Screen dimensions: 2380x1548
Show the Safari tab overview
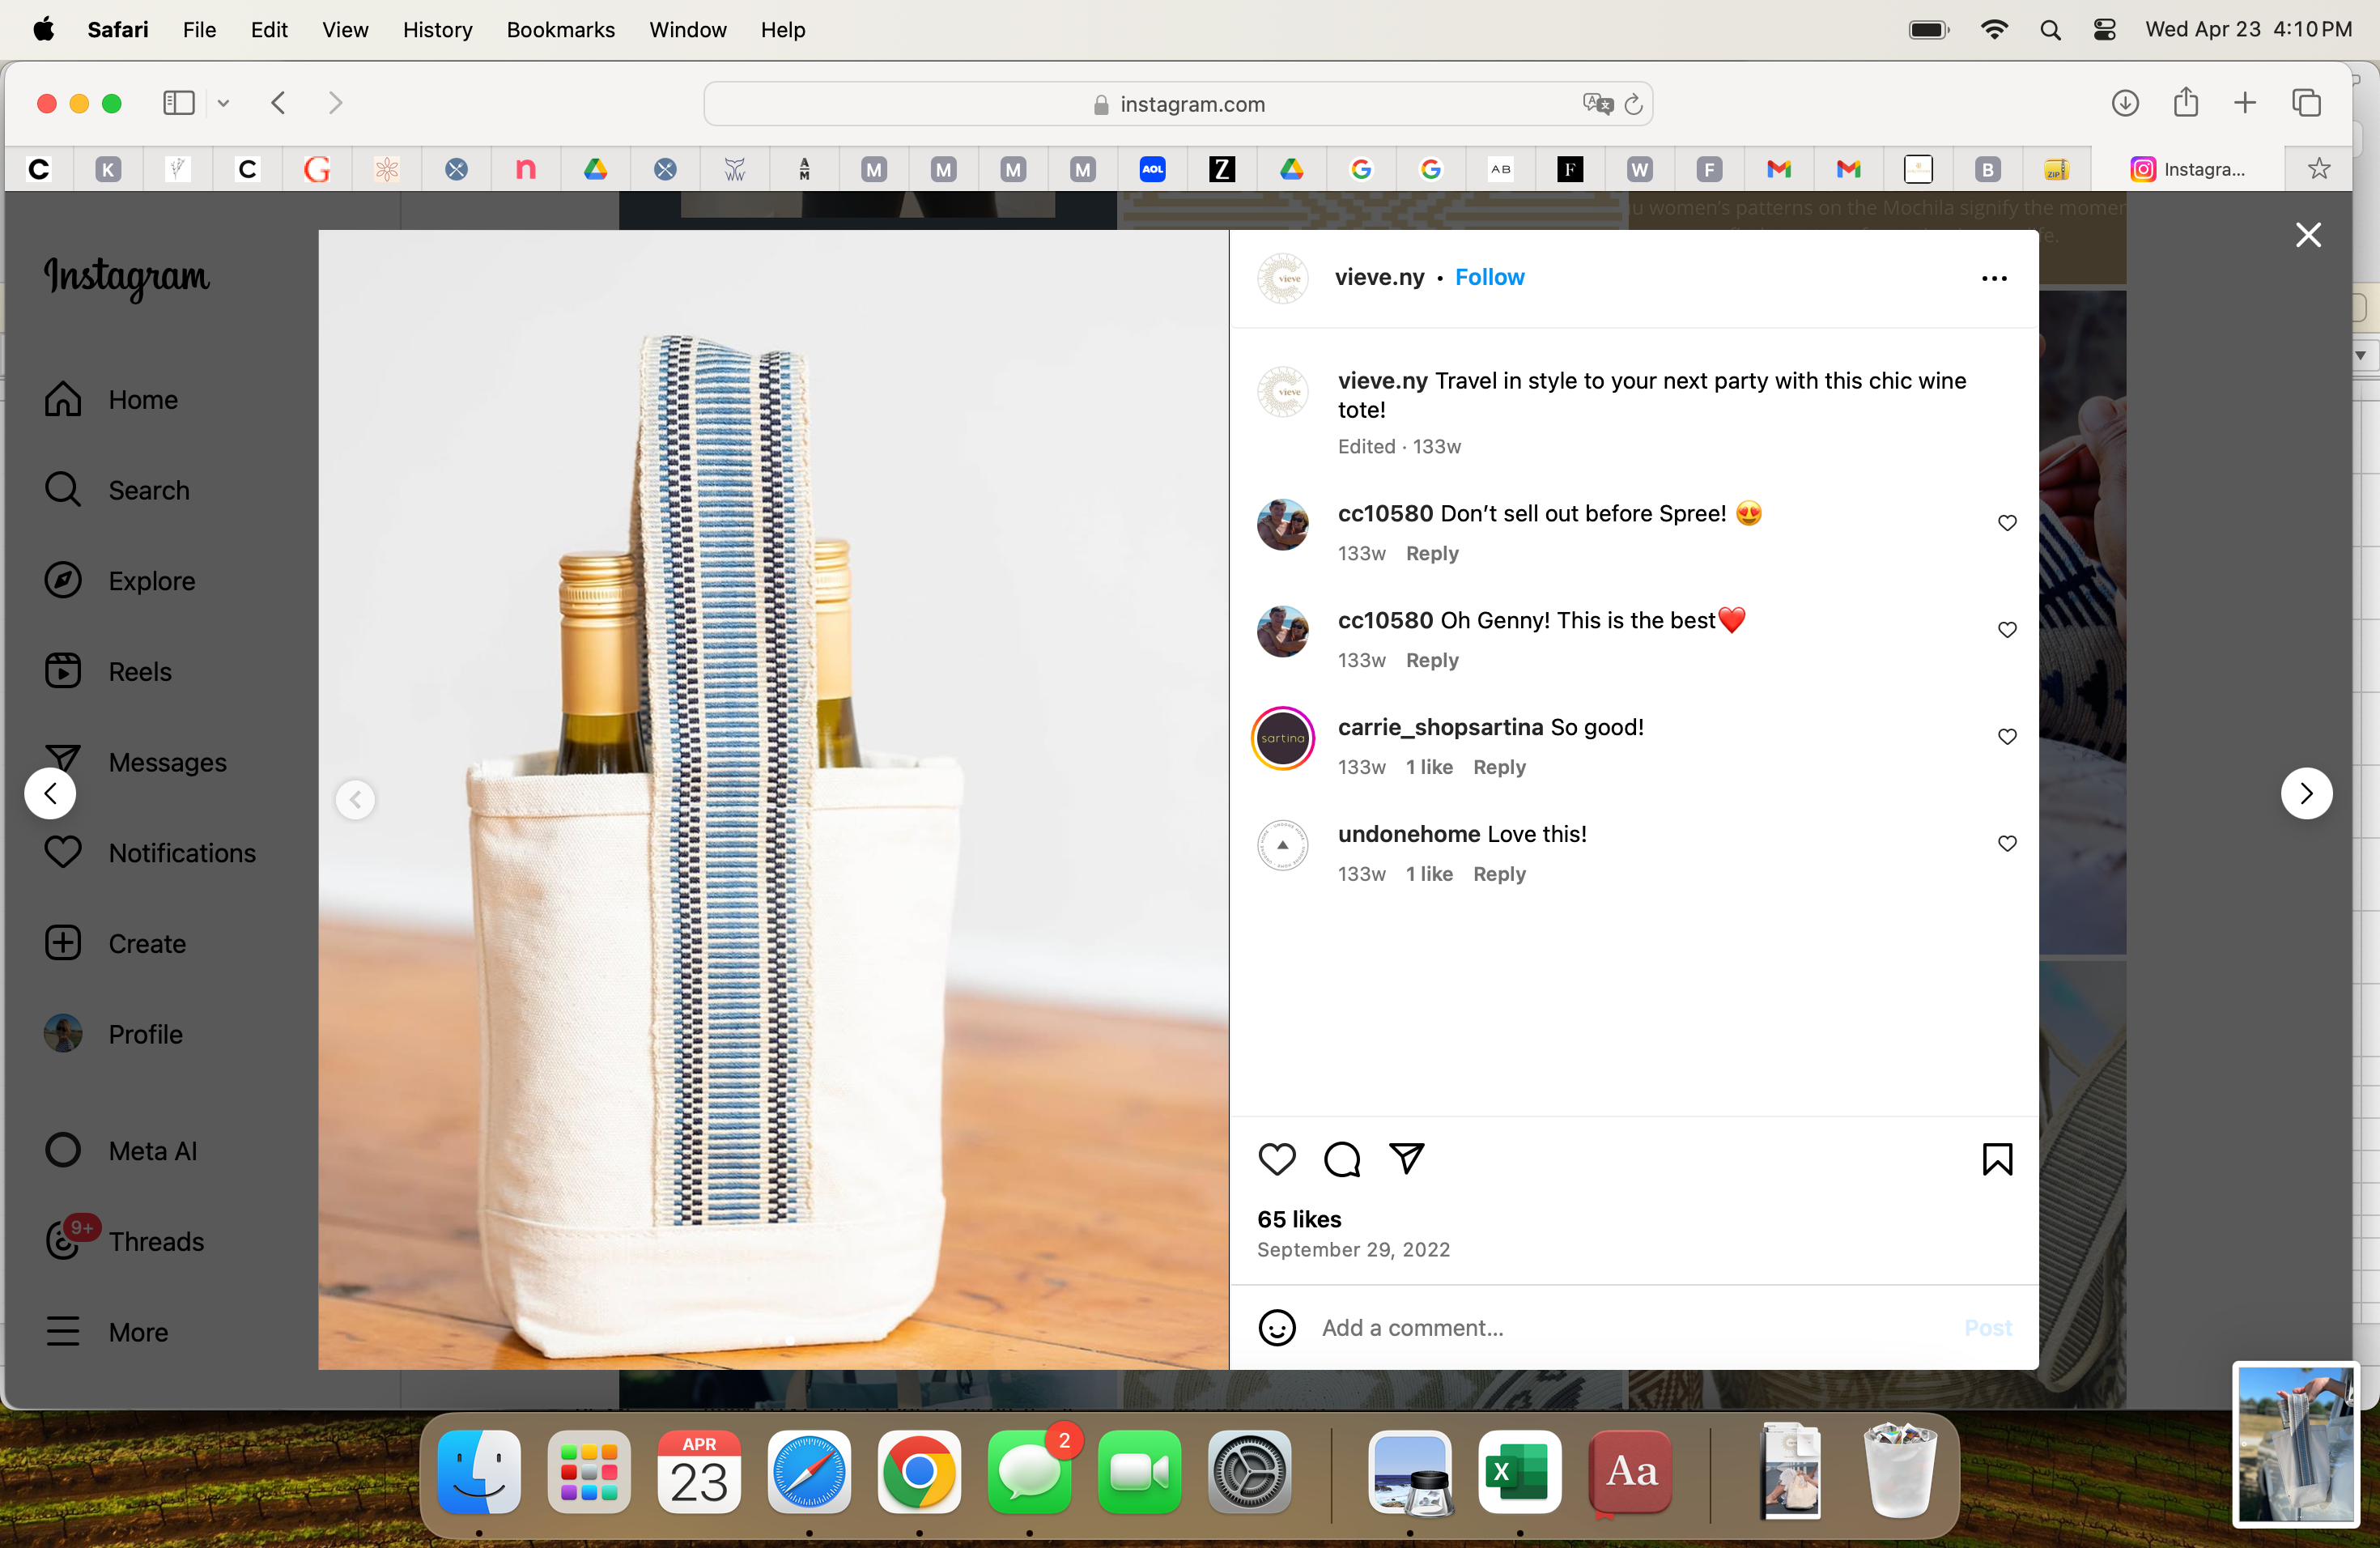[x=2307, y=103]
